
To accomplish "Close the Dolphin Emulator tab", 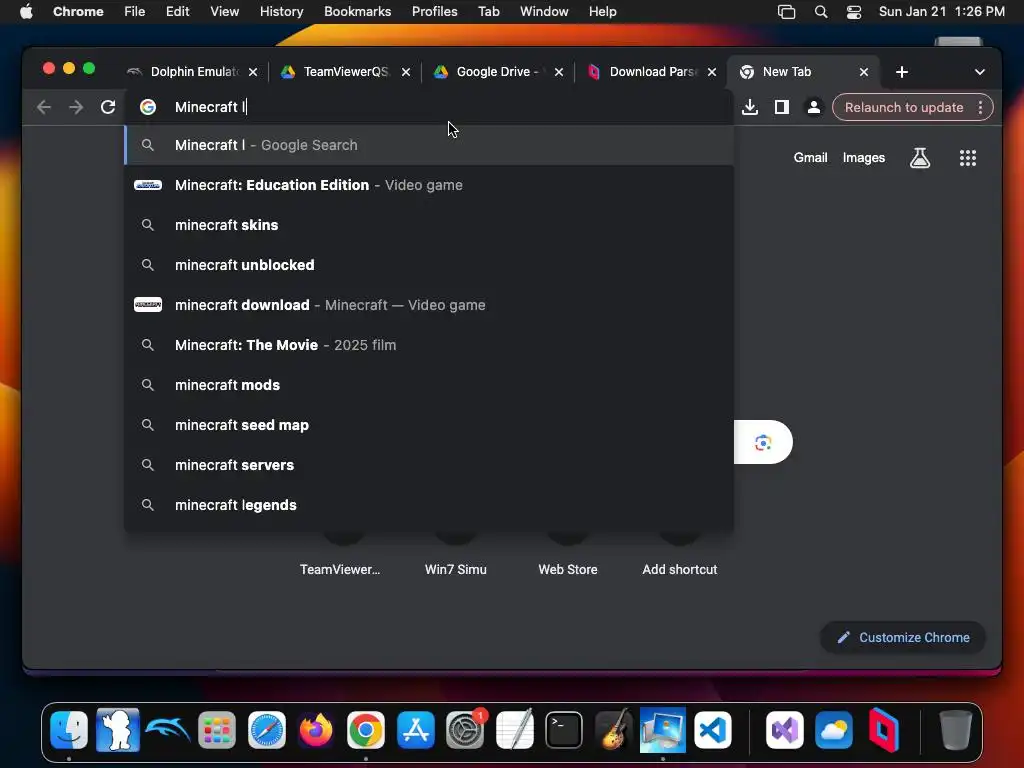I will (x=253, y=72).
